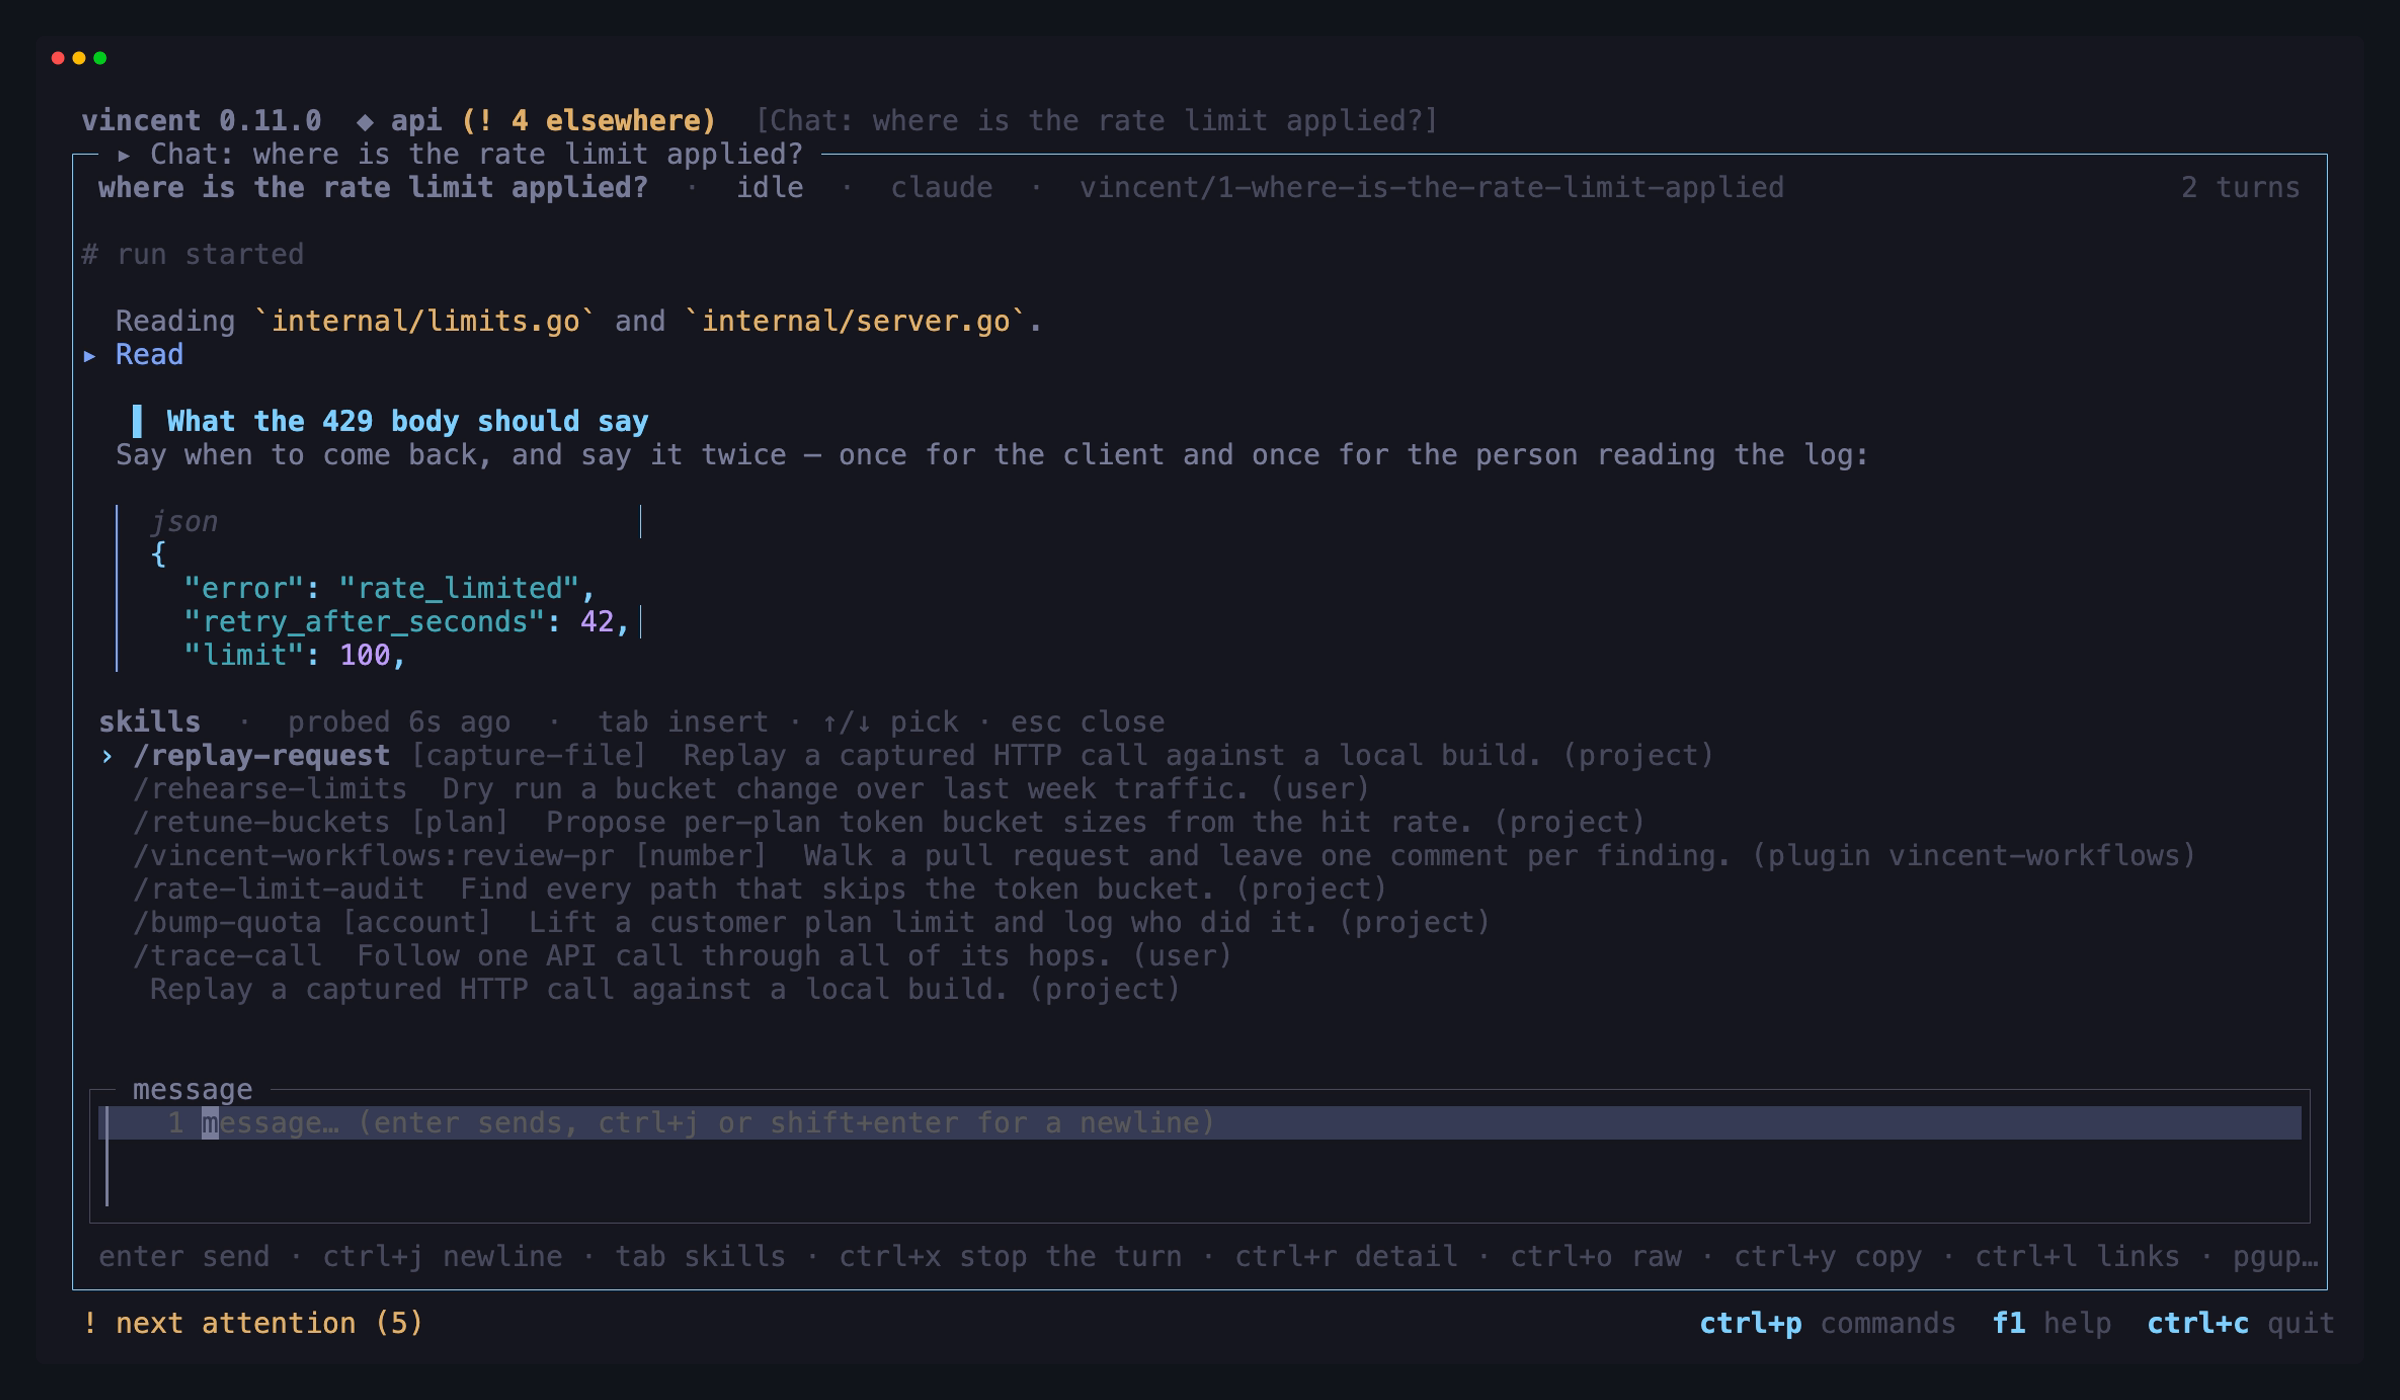This screenshot has width=2400, height=1400.
Task: Select the /trace-call skill
Action: click(682, 956)
